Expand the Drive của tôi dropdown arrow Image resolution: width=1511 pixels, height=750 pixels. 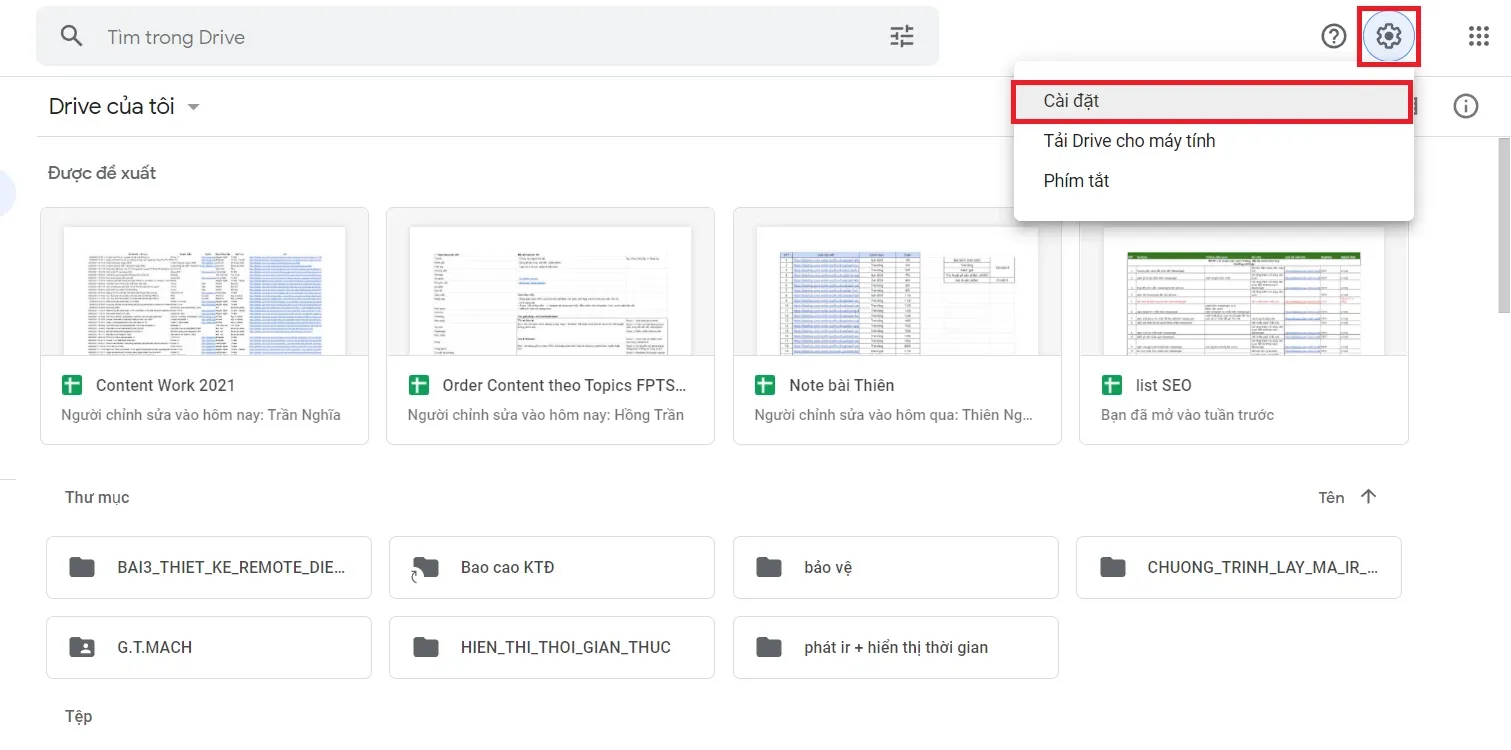click(193, 107)
